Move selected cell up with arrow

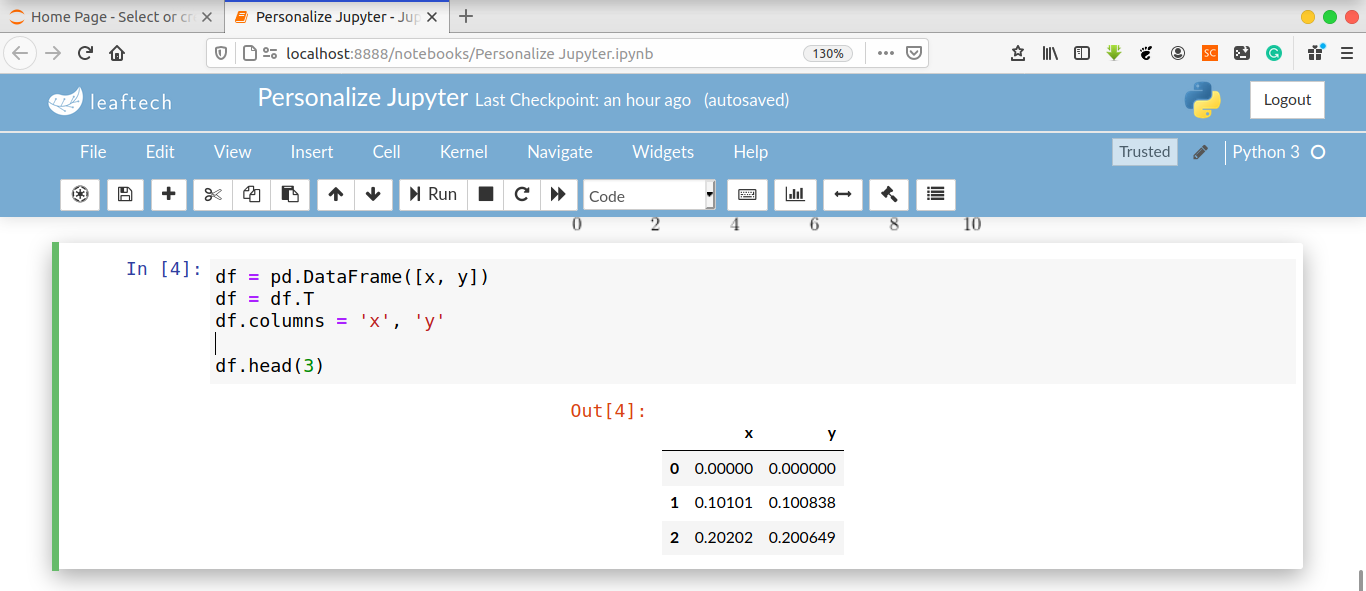pyautogui.click(x=336, y=195)
